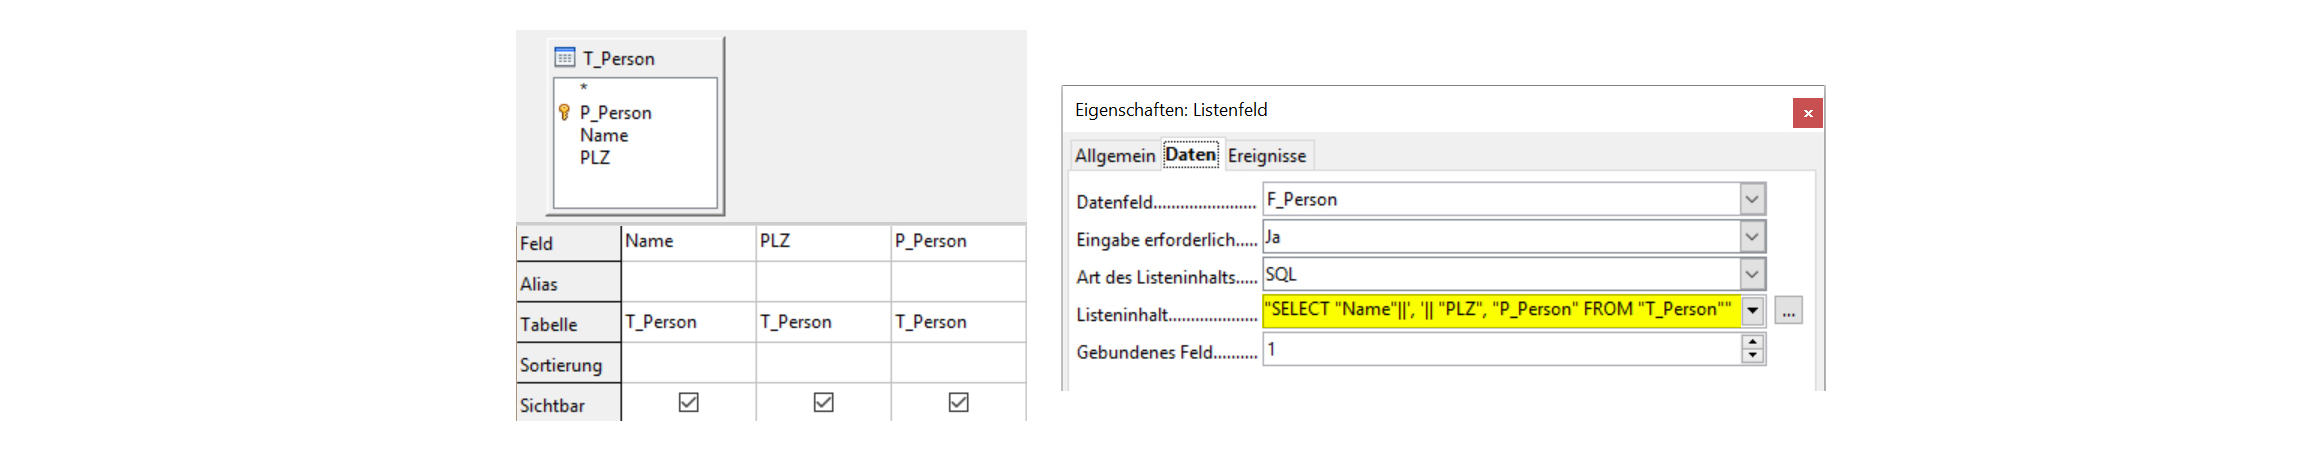Screen dimensions: 2298x451
Task: Toggle Sichtbar checkbox for P_Person column
Action: (958, 402)
